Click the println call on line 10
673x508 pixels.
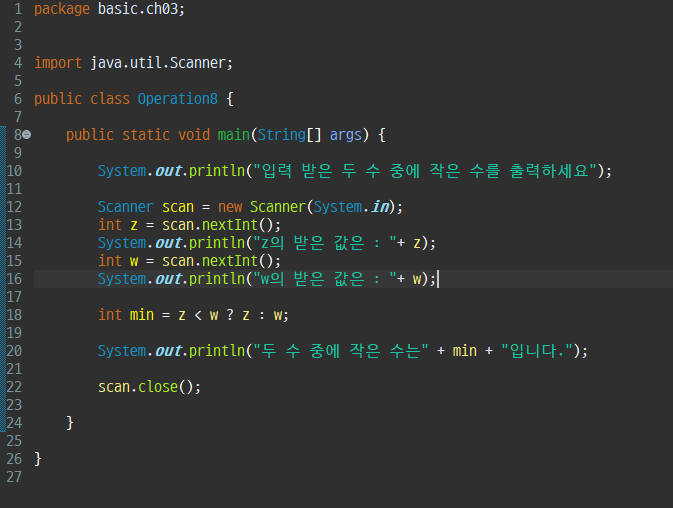click(x=216, y=171)
